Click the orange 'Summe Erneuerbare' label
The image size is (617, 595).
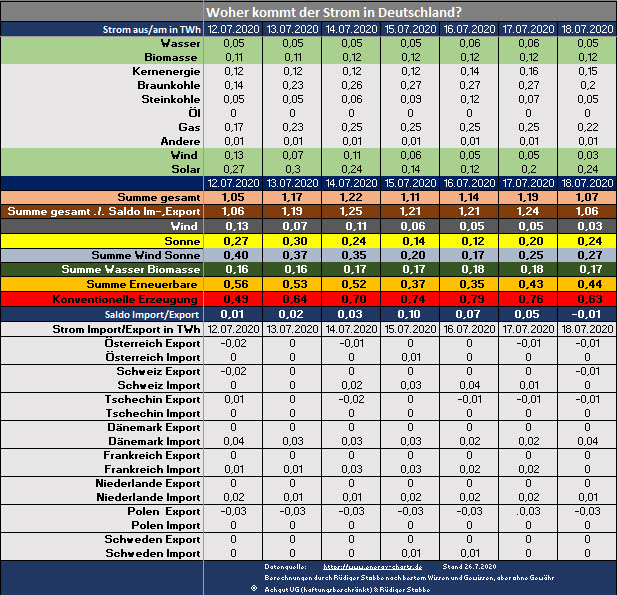pos(142,285)
